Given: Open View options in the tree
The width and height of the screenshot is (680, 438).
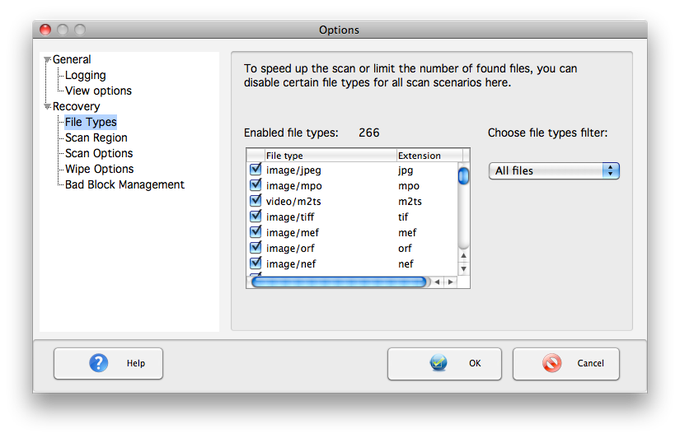Looking at the screenshot, I should click(x=98, y=91).
